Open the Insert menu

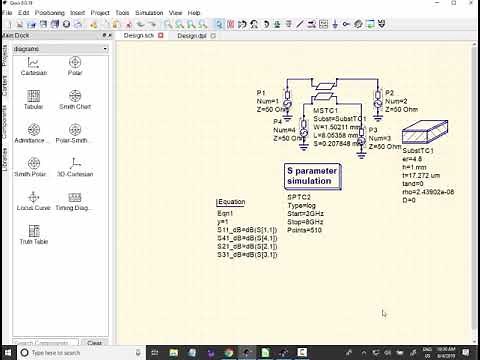77,13
